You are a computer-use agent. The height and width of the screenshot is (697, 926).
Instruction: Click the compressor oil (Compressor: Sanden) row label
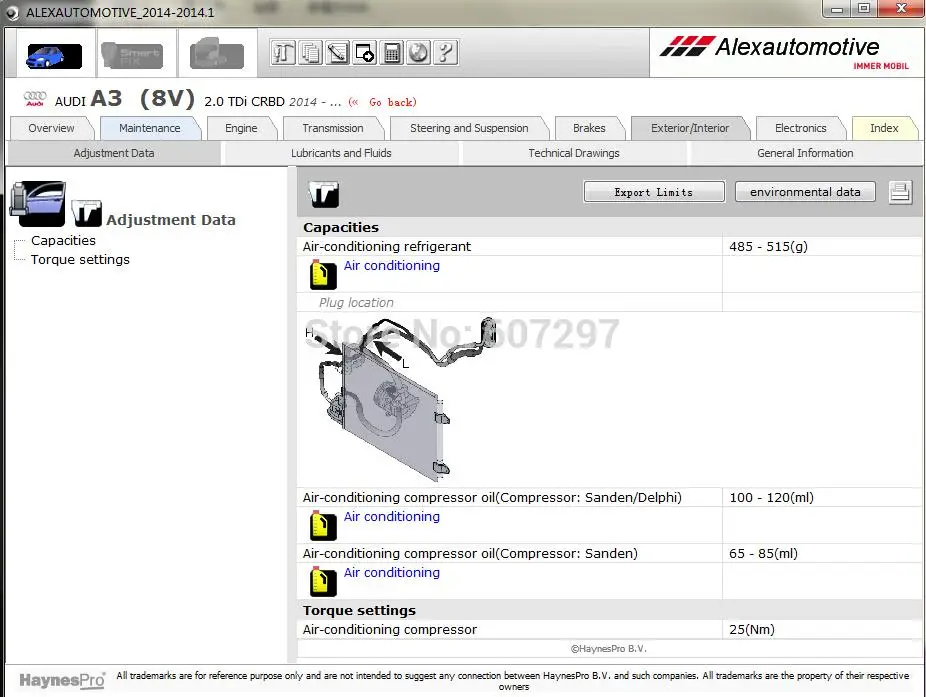[470, 553]
